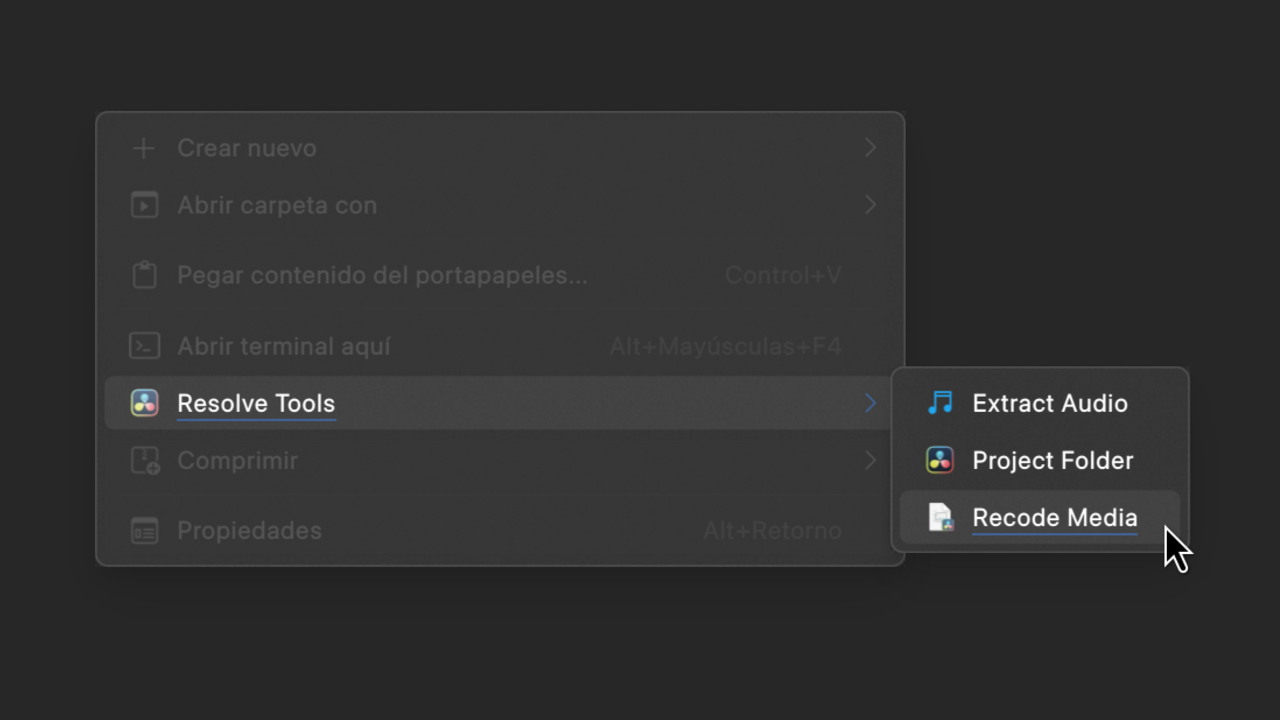The width and height of the screenshot is (1280, 720).
Task: Click the Propiedades panel icon
Action: tap(144, 531)
